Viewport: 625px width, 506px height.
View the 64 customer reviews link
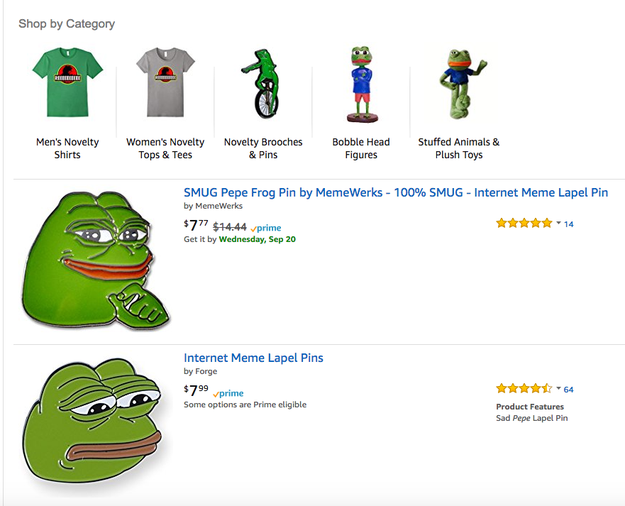point(569,389)
